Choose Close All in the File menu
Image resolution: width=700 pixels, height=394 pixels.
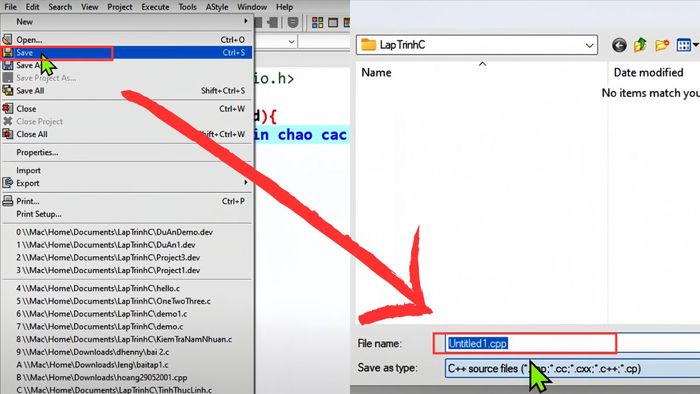tap(126, 134)
